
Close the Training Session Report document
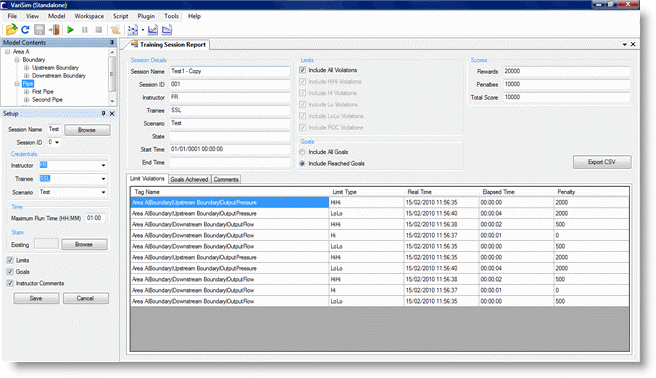[x=633, y=44]
